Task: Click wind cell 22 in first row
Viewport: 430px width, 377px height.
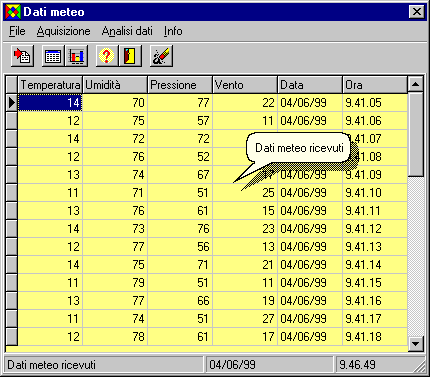Action: pyautogui.click(x=245, y=103)
